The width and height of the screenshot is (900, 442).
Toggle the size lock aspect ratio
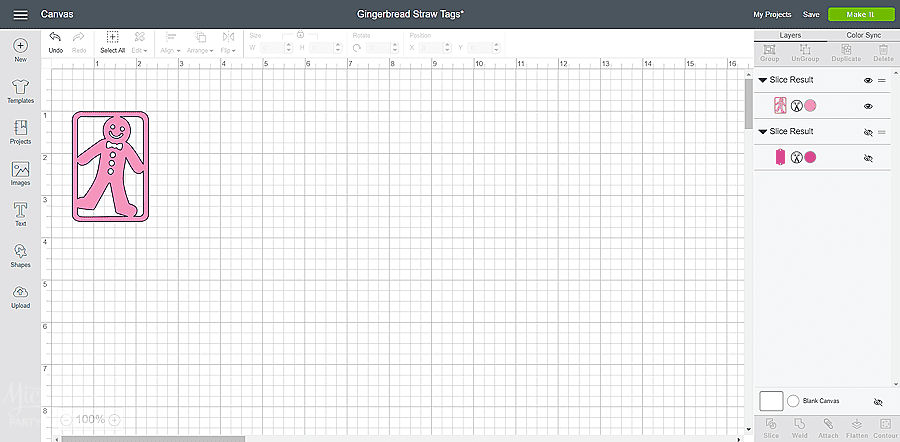300,35
